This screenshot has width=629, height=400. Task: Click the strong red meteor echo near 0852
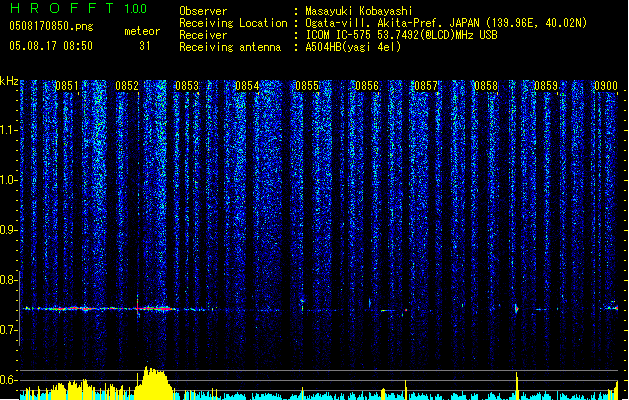click(x=154, y=309)
